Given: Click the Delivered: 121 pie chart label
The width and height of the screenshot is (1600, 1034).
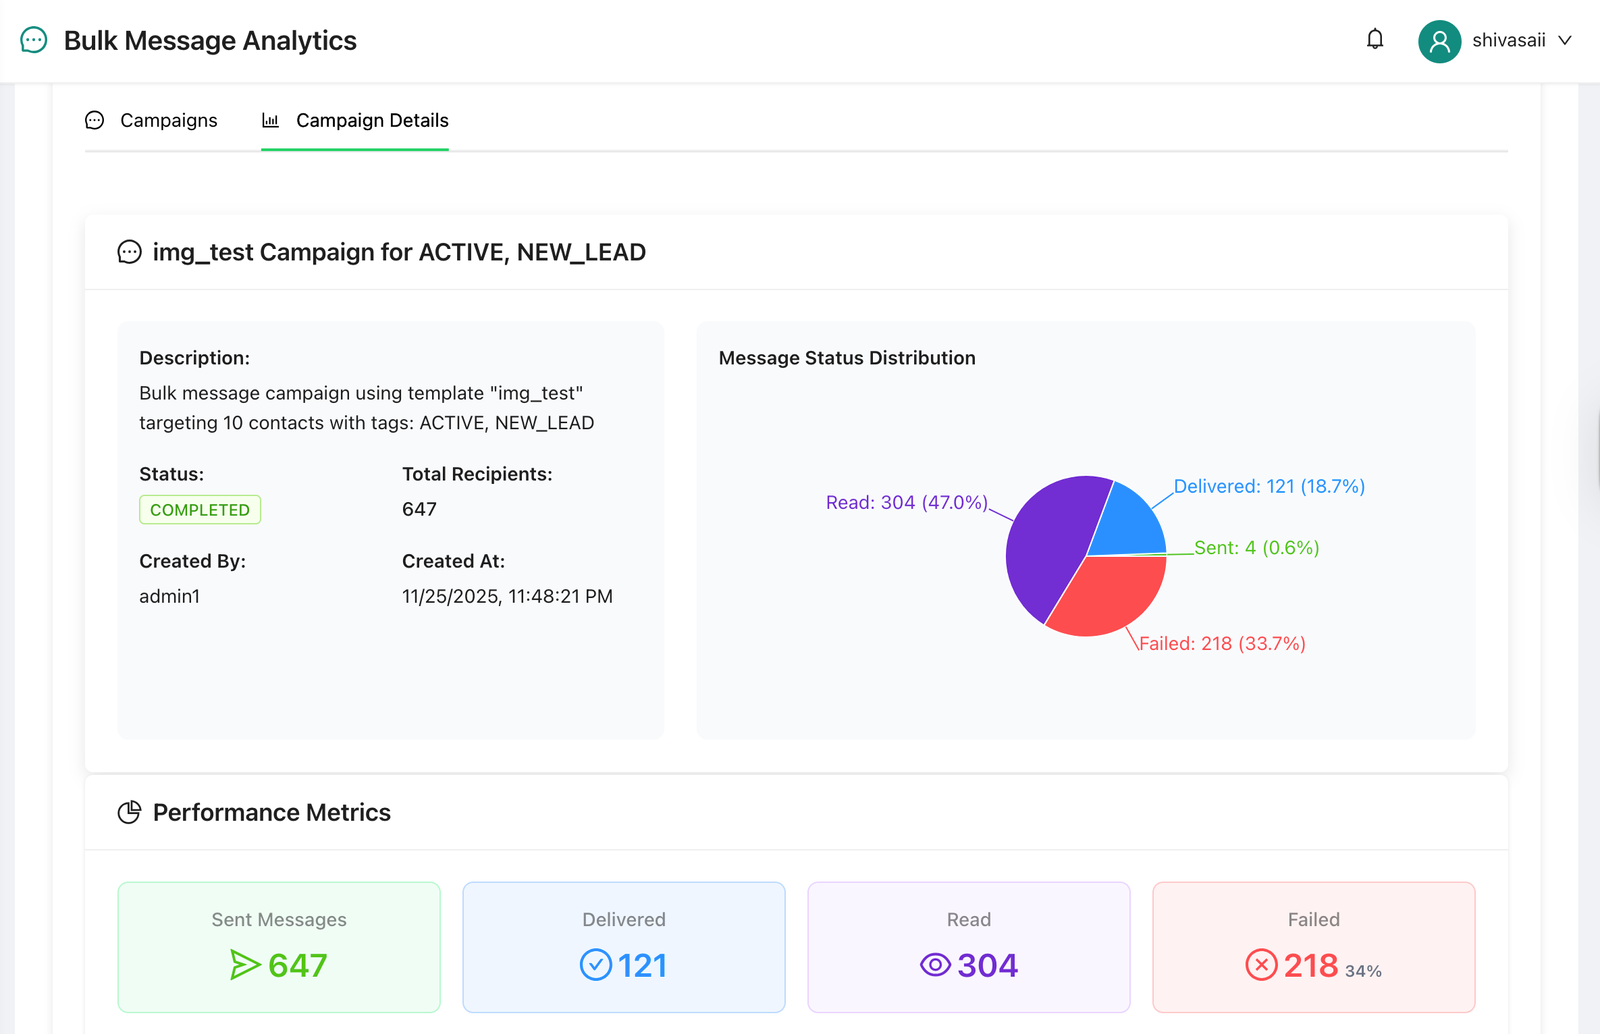Looking at the screenshot, I should coord(1269,486).
